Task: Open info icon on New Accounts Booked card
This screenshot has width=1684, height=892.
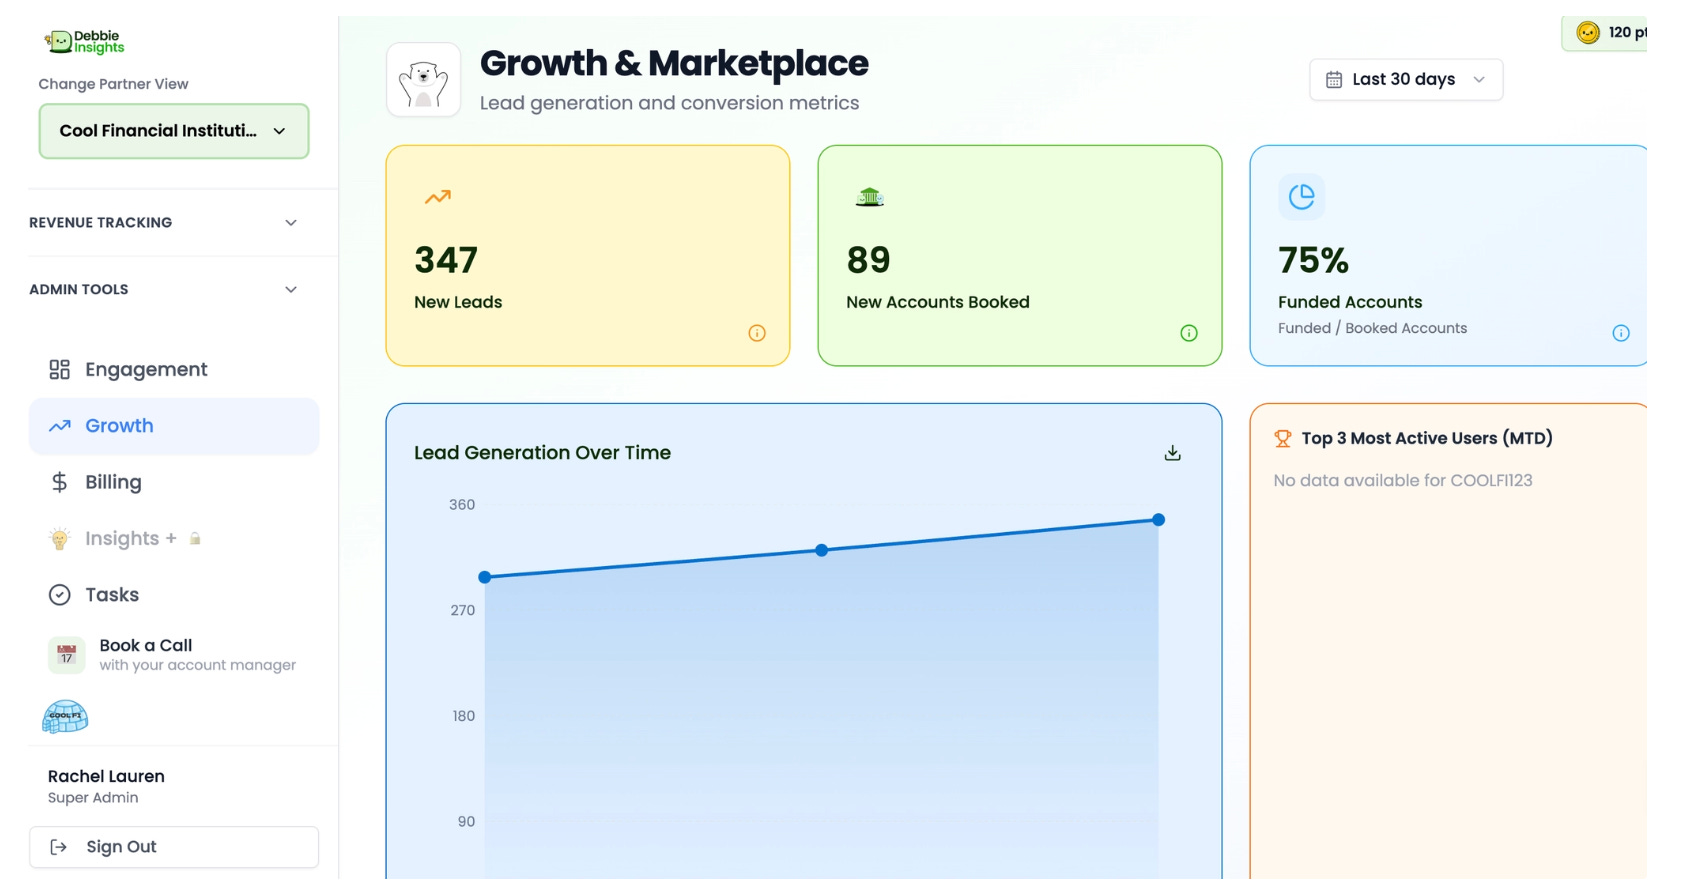Action: [1189, 333]
